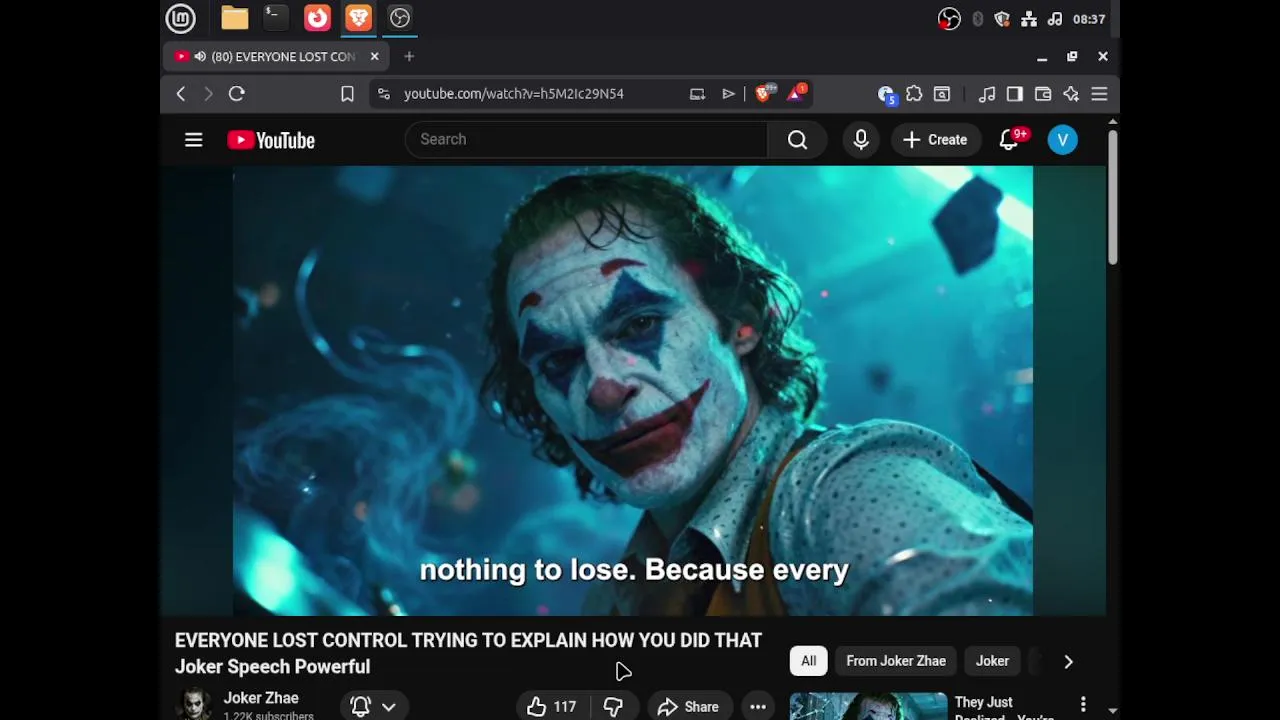Open the media control music note in toolbar

tap(987, 94)
